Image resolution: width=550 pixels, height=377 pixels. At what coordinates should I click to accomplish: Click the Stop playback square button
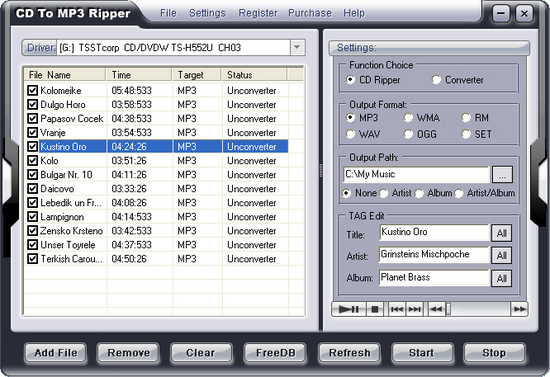pos(375,309)
